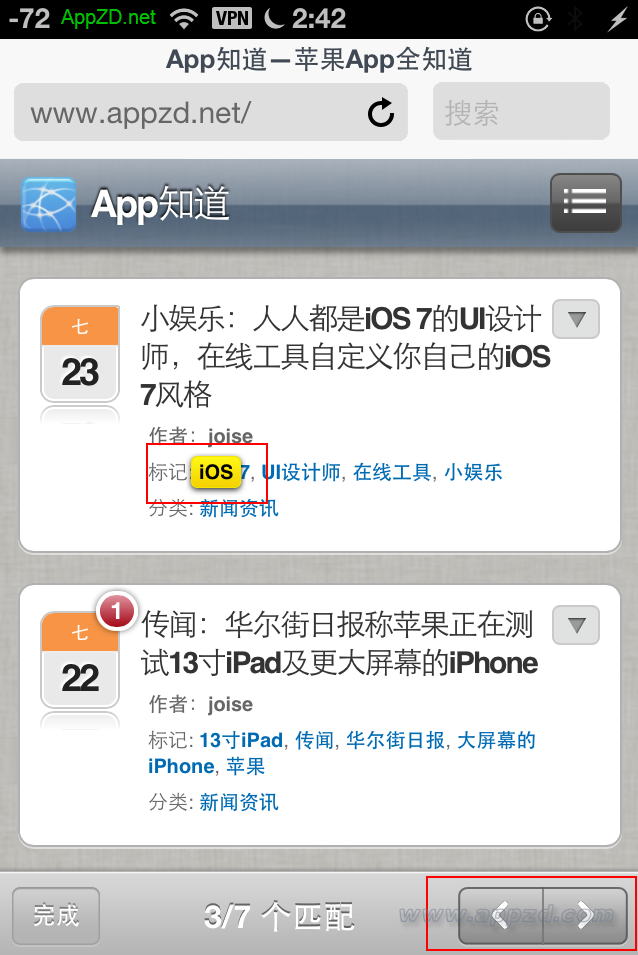Expand the second post's dropdown arrow
Image resolution: width=638 pixels, height=955 pixels.
pyautogui.click(x=576, y=625)
